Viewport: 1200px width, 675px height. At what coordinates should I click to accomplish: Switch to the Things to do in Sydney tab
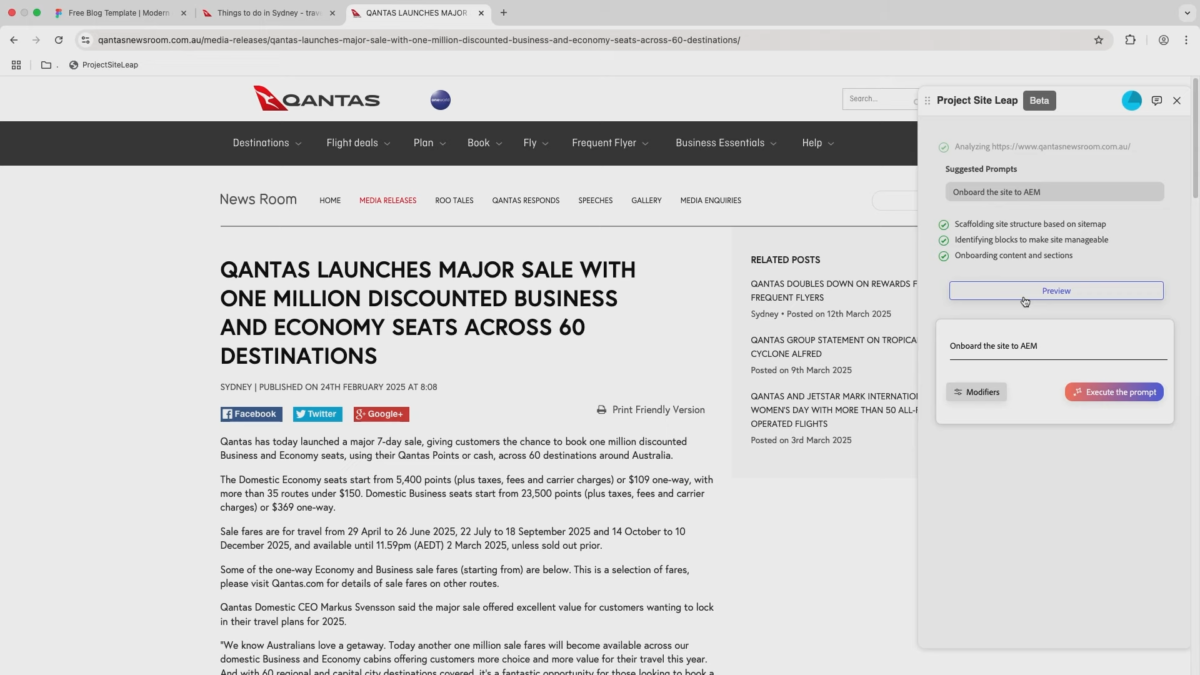[263, 13]
